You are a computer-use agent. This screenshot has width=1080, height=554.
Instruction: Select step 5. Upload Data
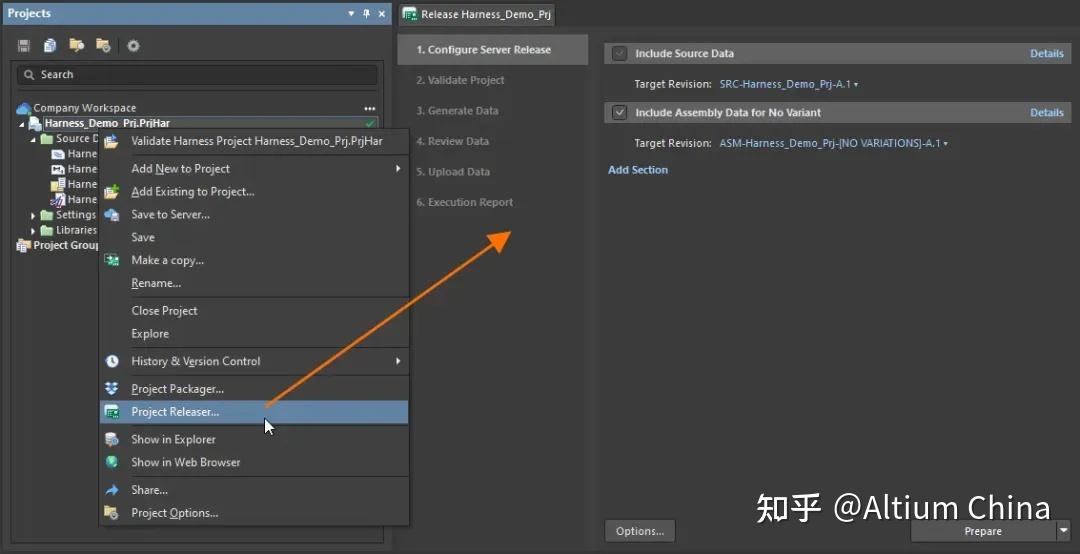492,172
